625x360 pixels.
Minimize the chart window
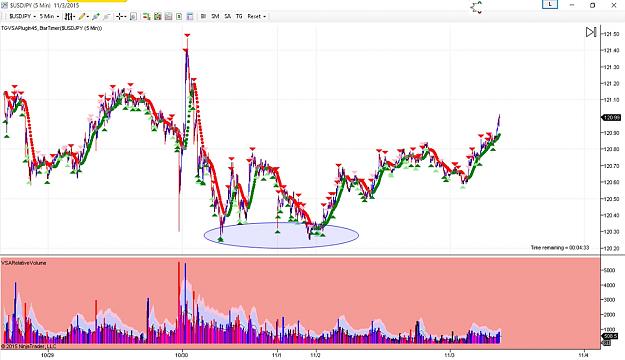coord(572,5)
